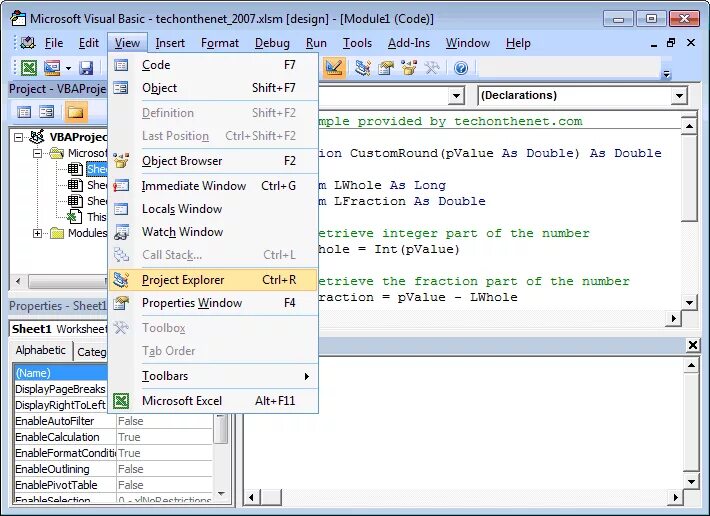The width and height of the screenshot is (710, 516).
Task: Switch to the Alphabetic properties tab
Action: coord(41,350)
